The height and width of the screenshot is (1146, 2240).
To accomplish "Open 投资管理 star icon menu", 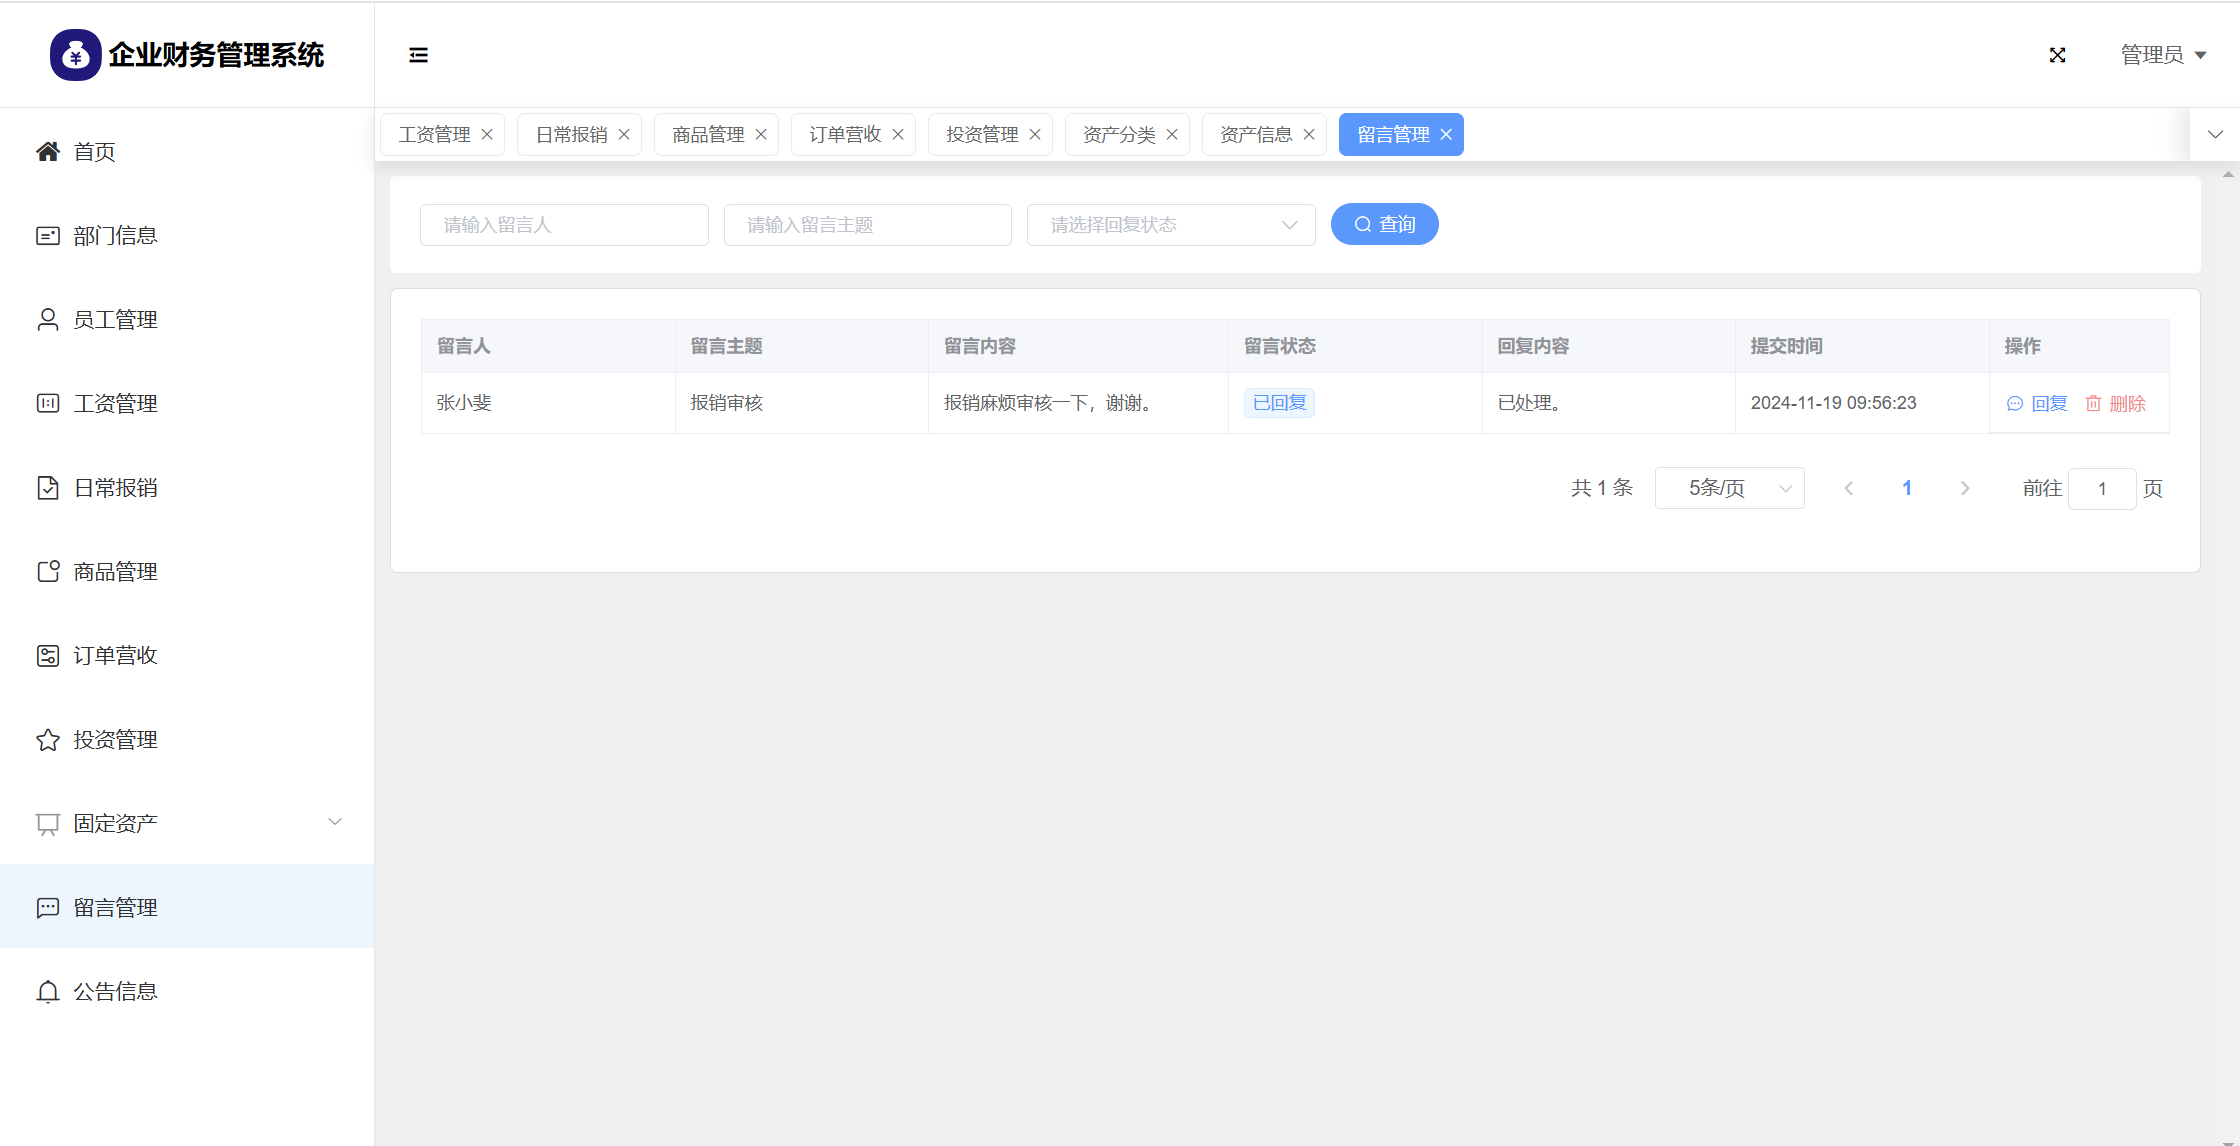I will [47, 740].
